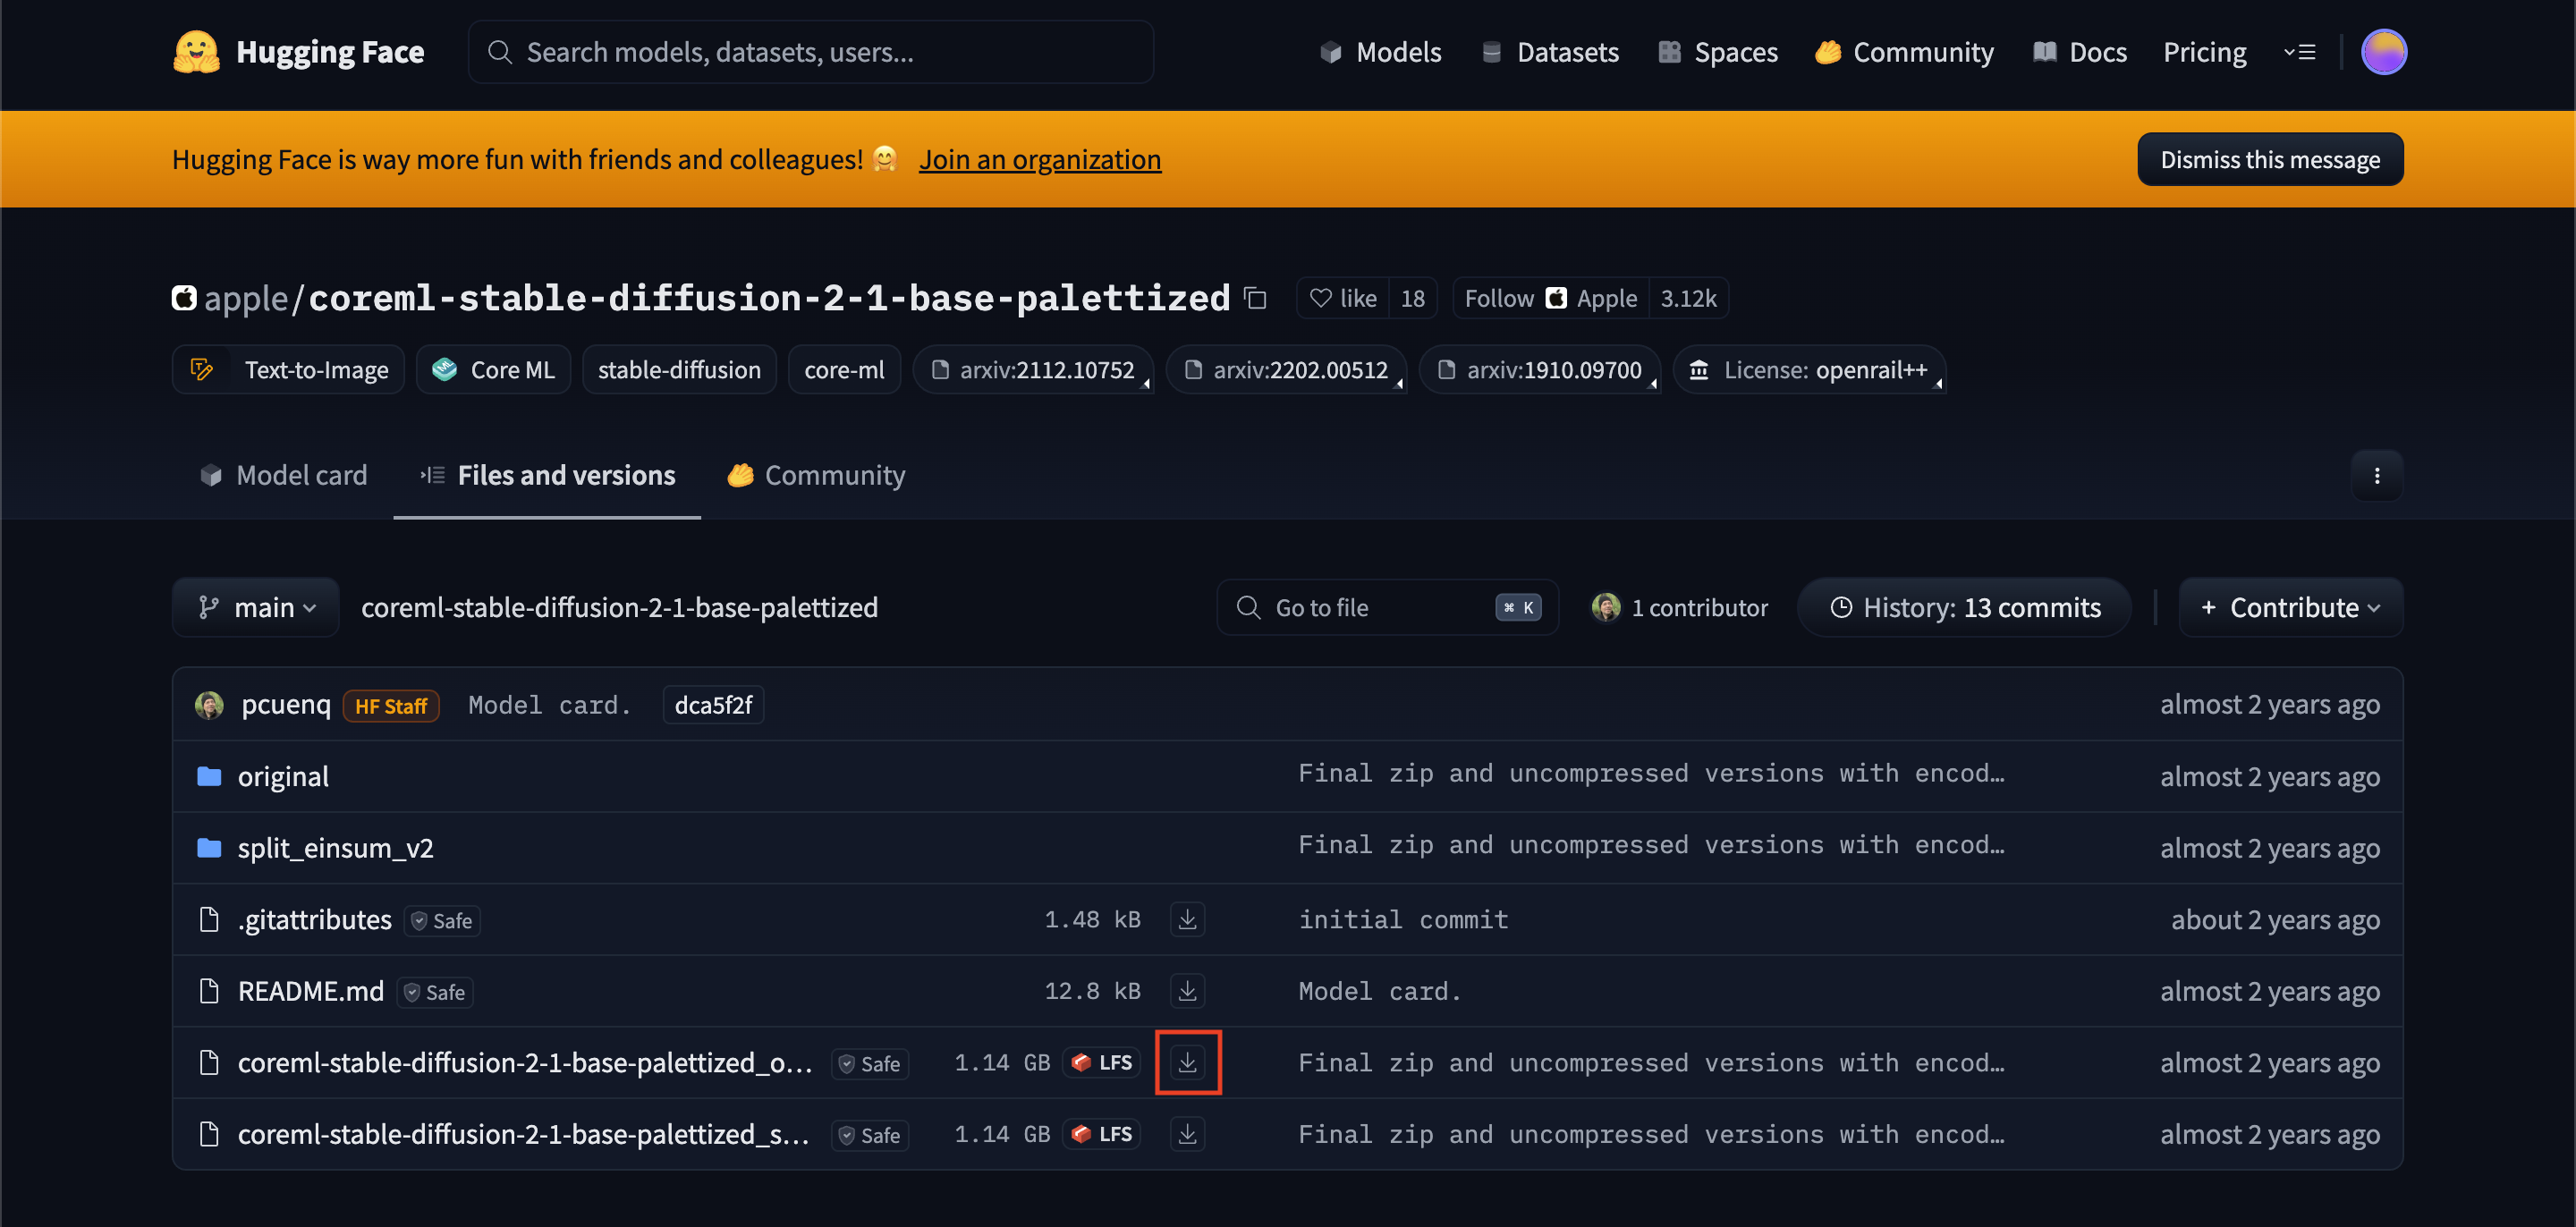Open the Text-to-Image tag

coord(288,370)
